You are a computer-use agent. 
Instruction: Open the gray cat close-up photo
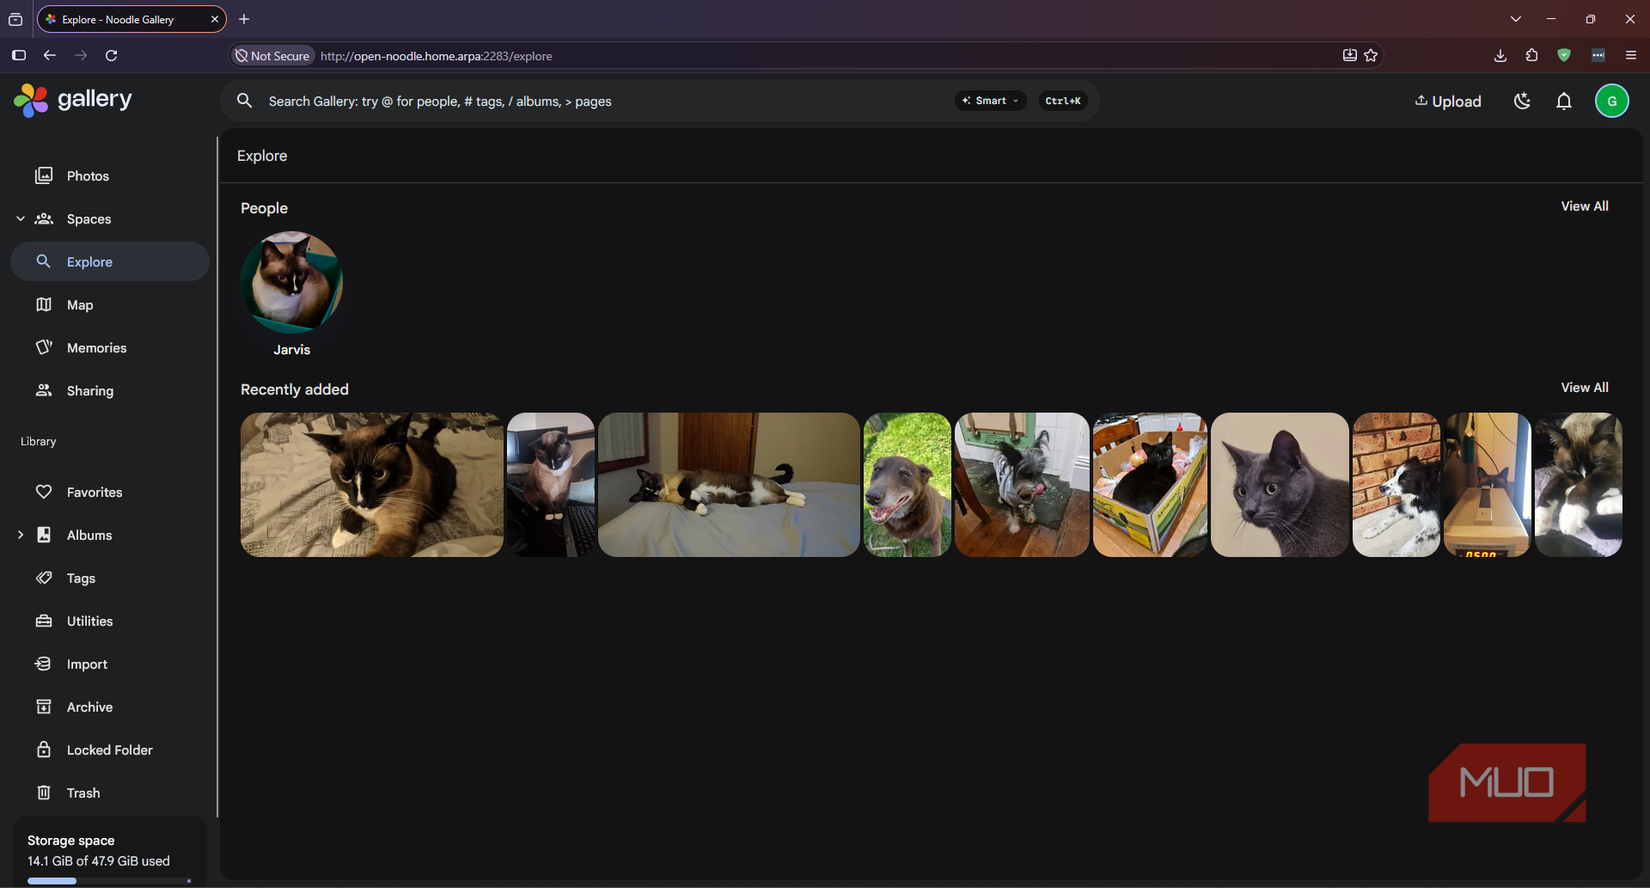pyautogui.click(x=1280, y=485)
